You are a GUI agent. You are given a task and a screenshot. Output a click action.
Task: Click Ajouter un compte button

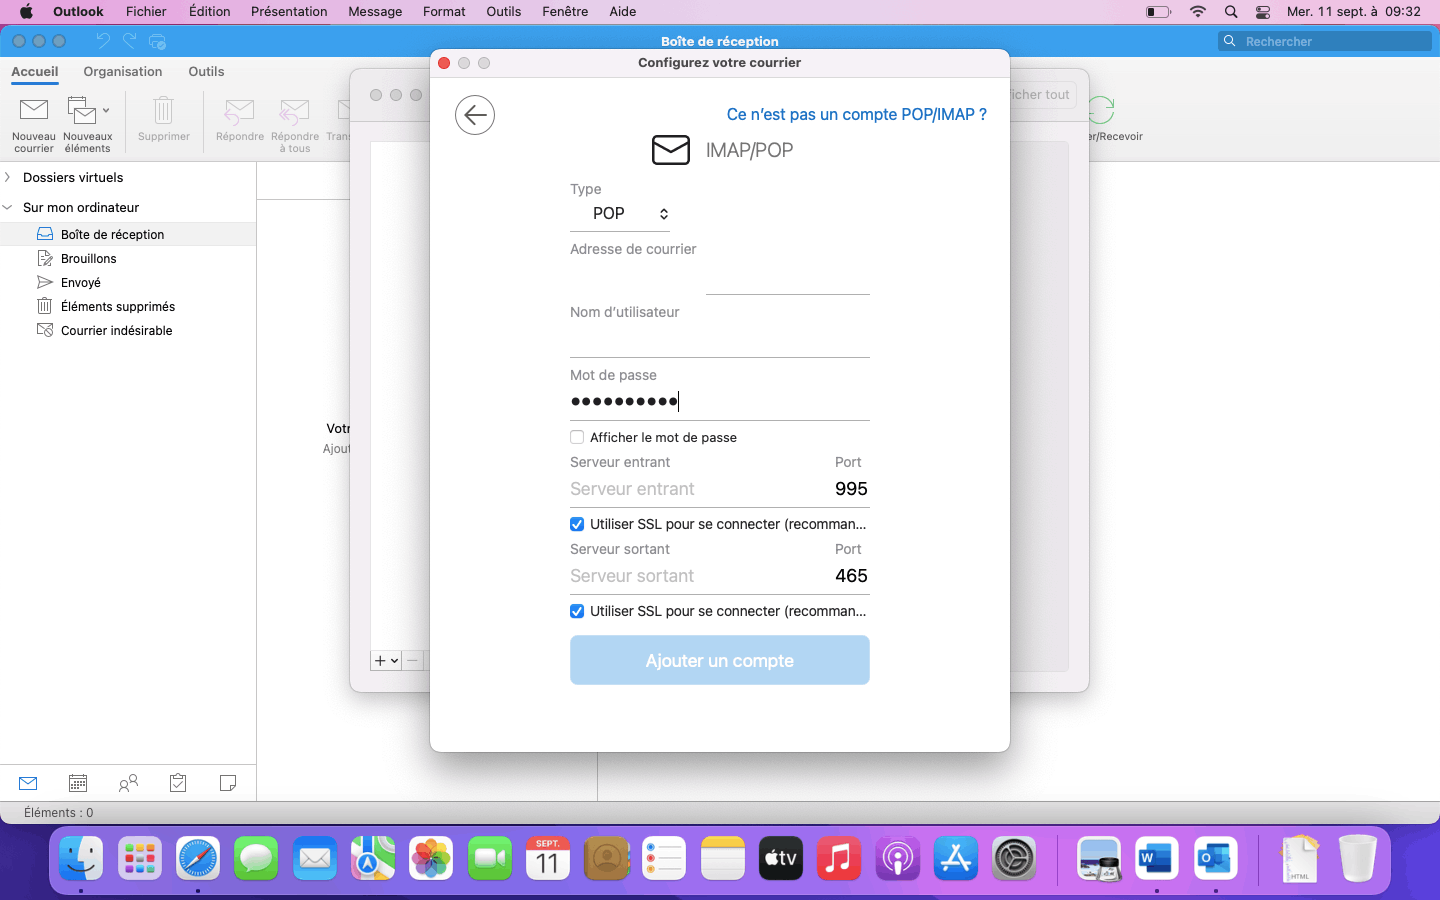720,660
